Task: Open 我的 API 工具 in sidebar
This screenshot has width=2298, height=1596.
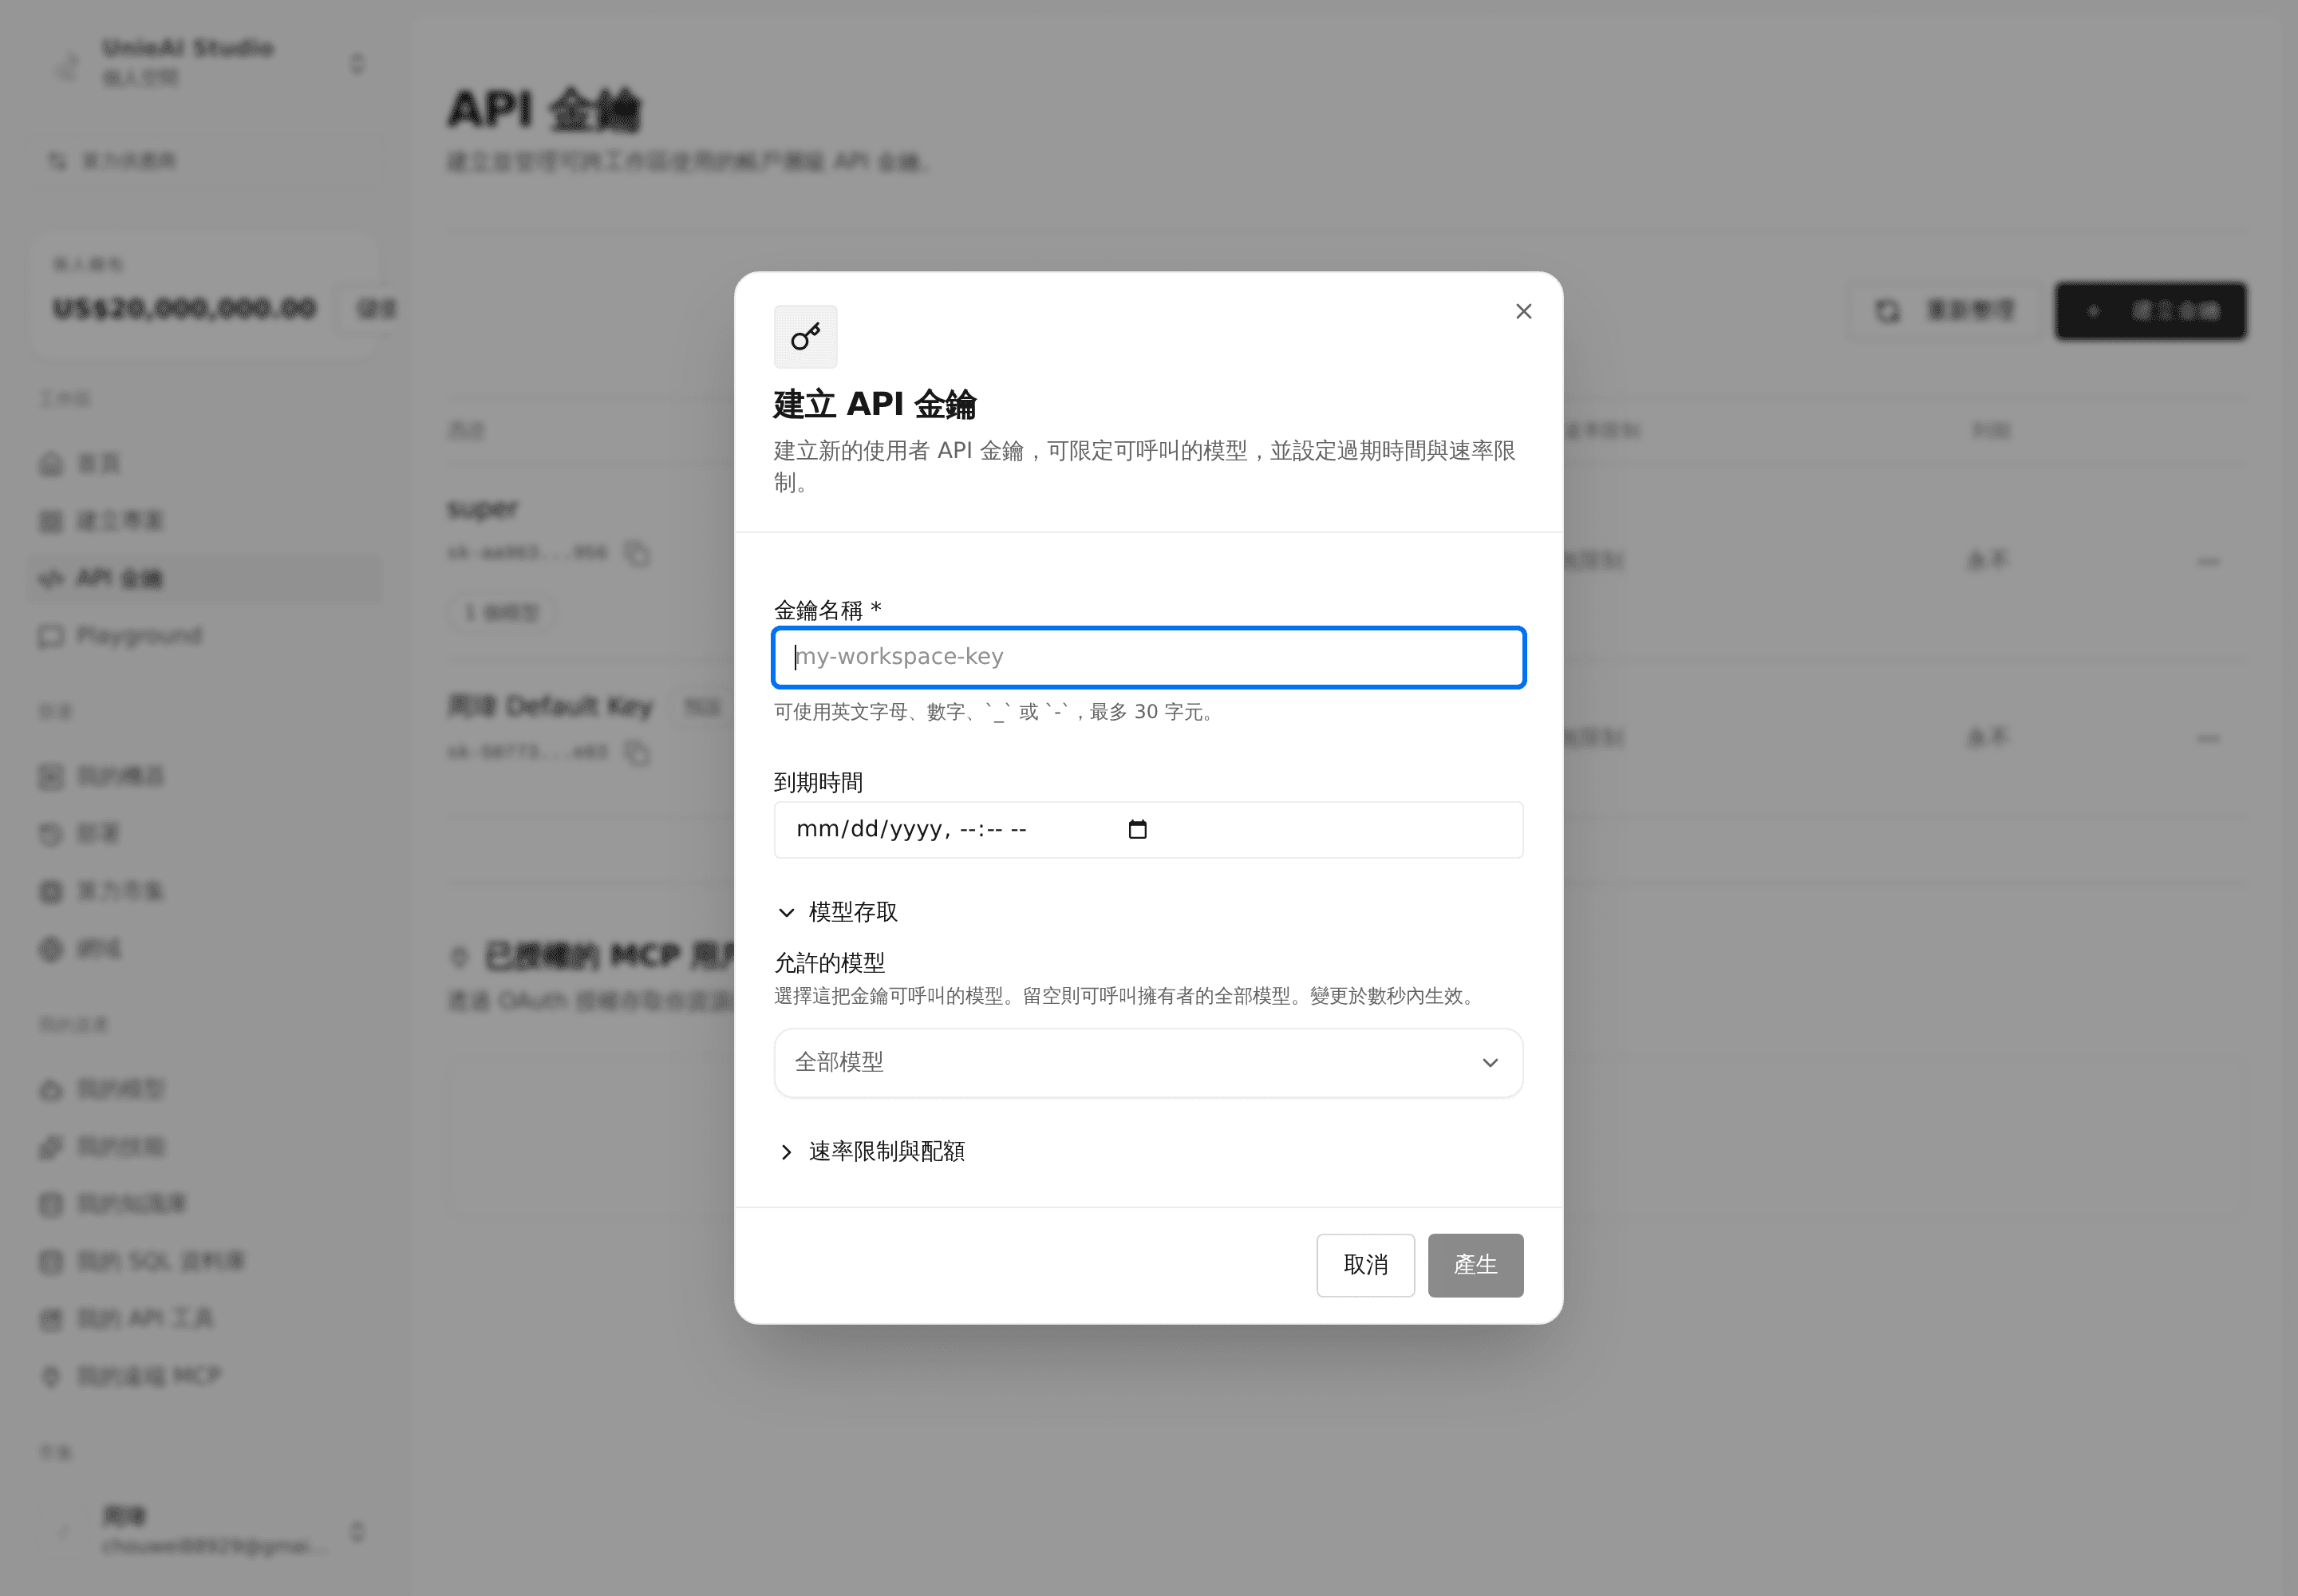Action: [x=204, y=1319]
